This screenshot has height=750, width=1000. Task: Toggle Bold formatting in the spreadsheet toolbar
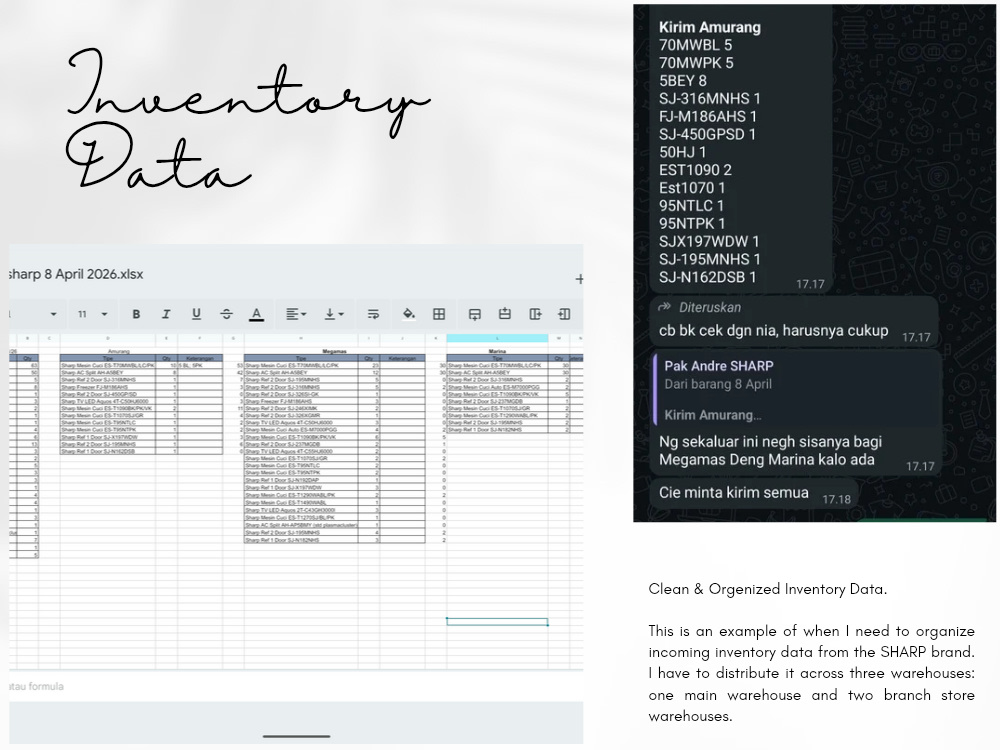pyautogui.click(x=136, y=314)
